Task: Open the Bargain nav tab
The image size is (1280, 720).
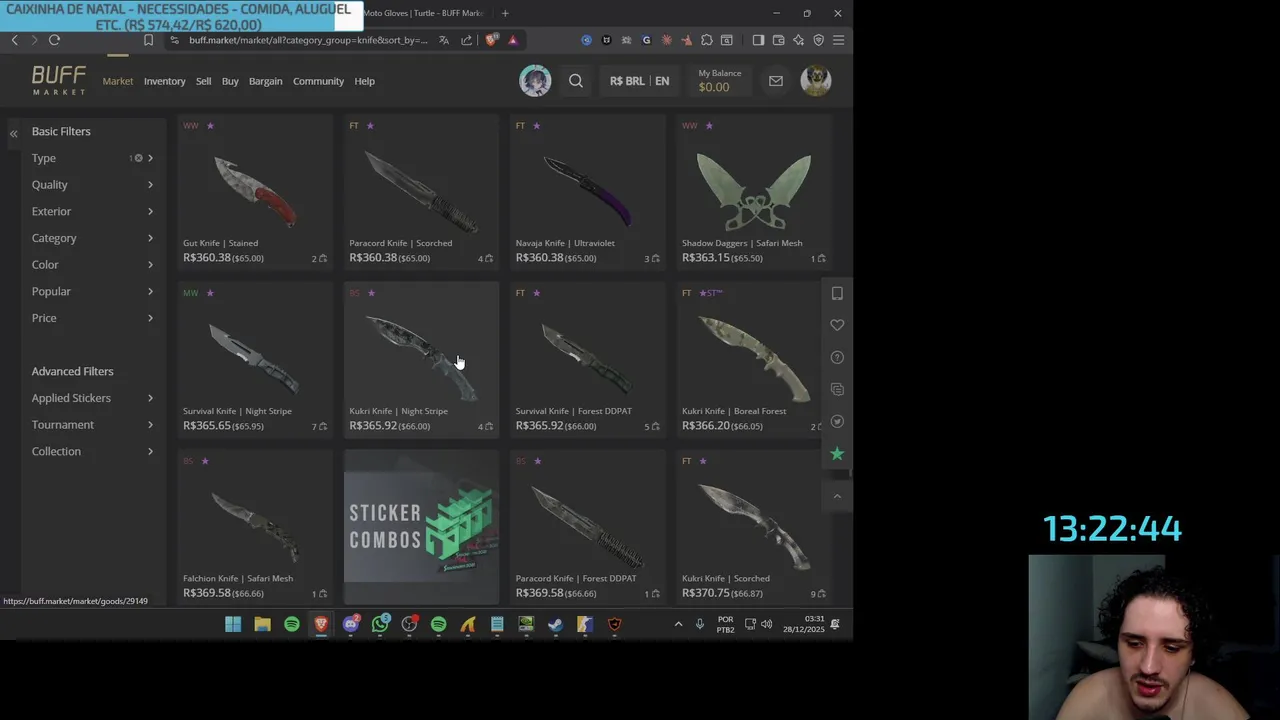Action: tap(265, 81)
